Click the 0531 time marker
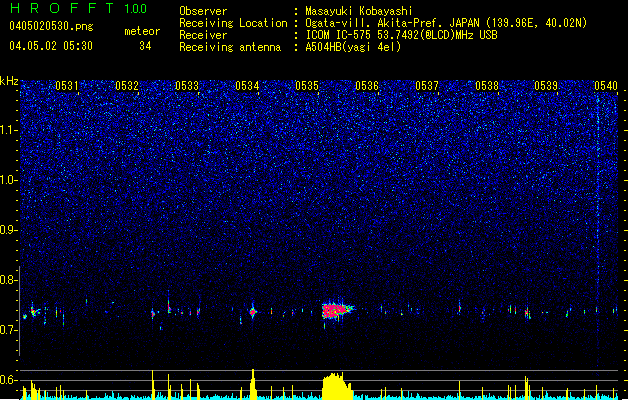 click(x=67, y=86)
